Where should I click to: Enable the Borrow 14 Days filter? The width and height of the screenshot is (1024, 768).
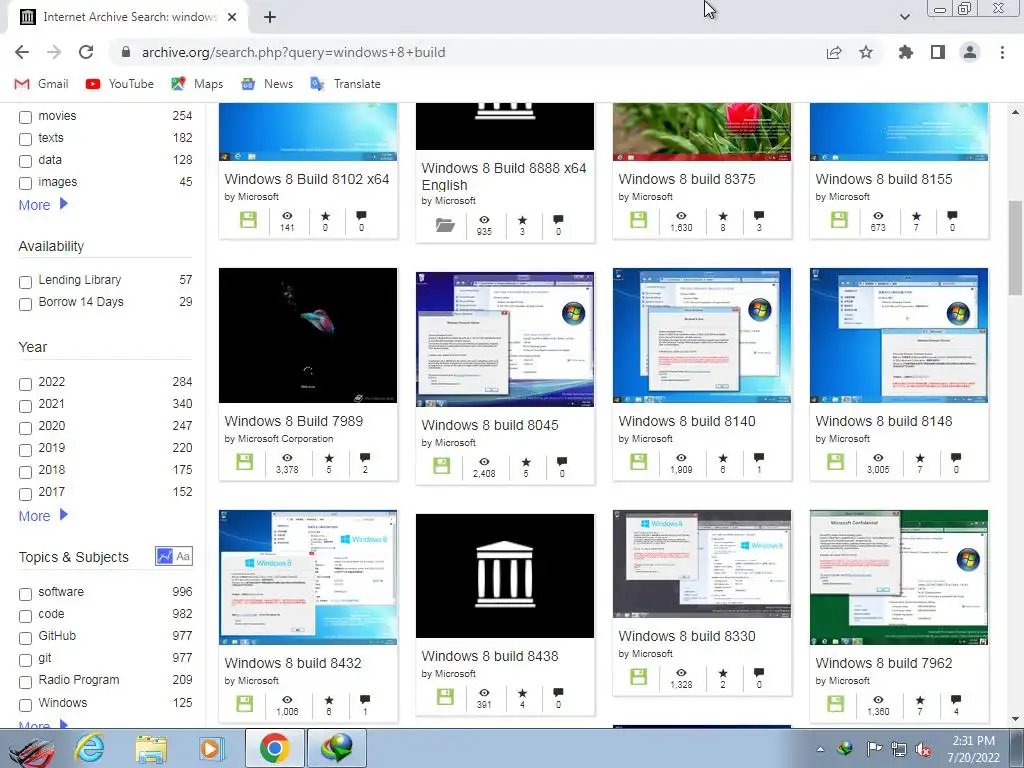(25, 304)
